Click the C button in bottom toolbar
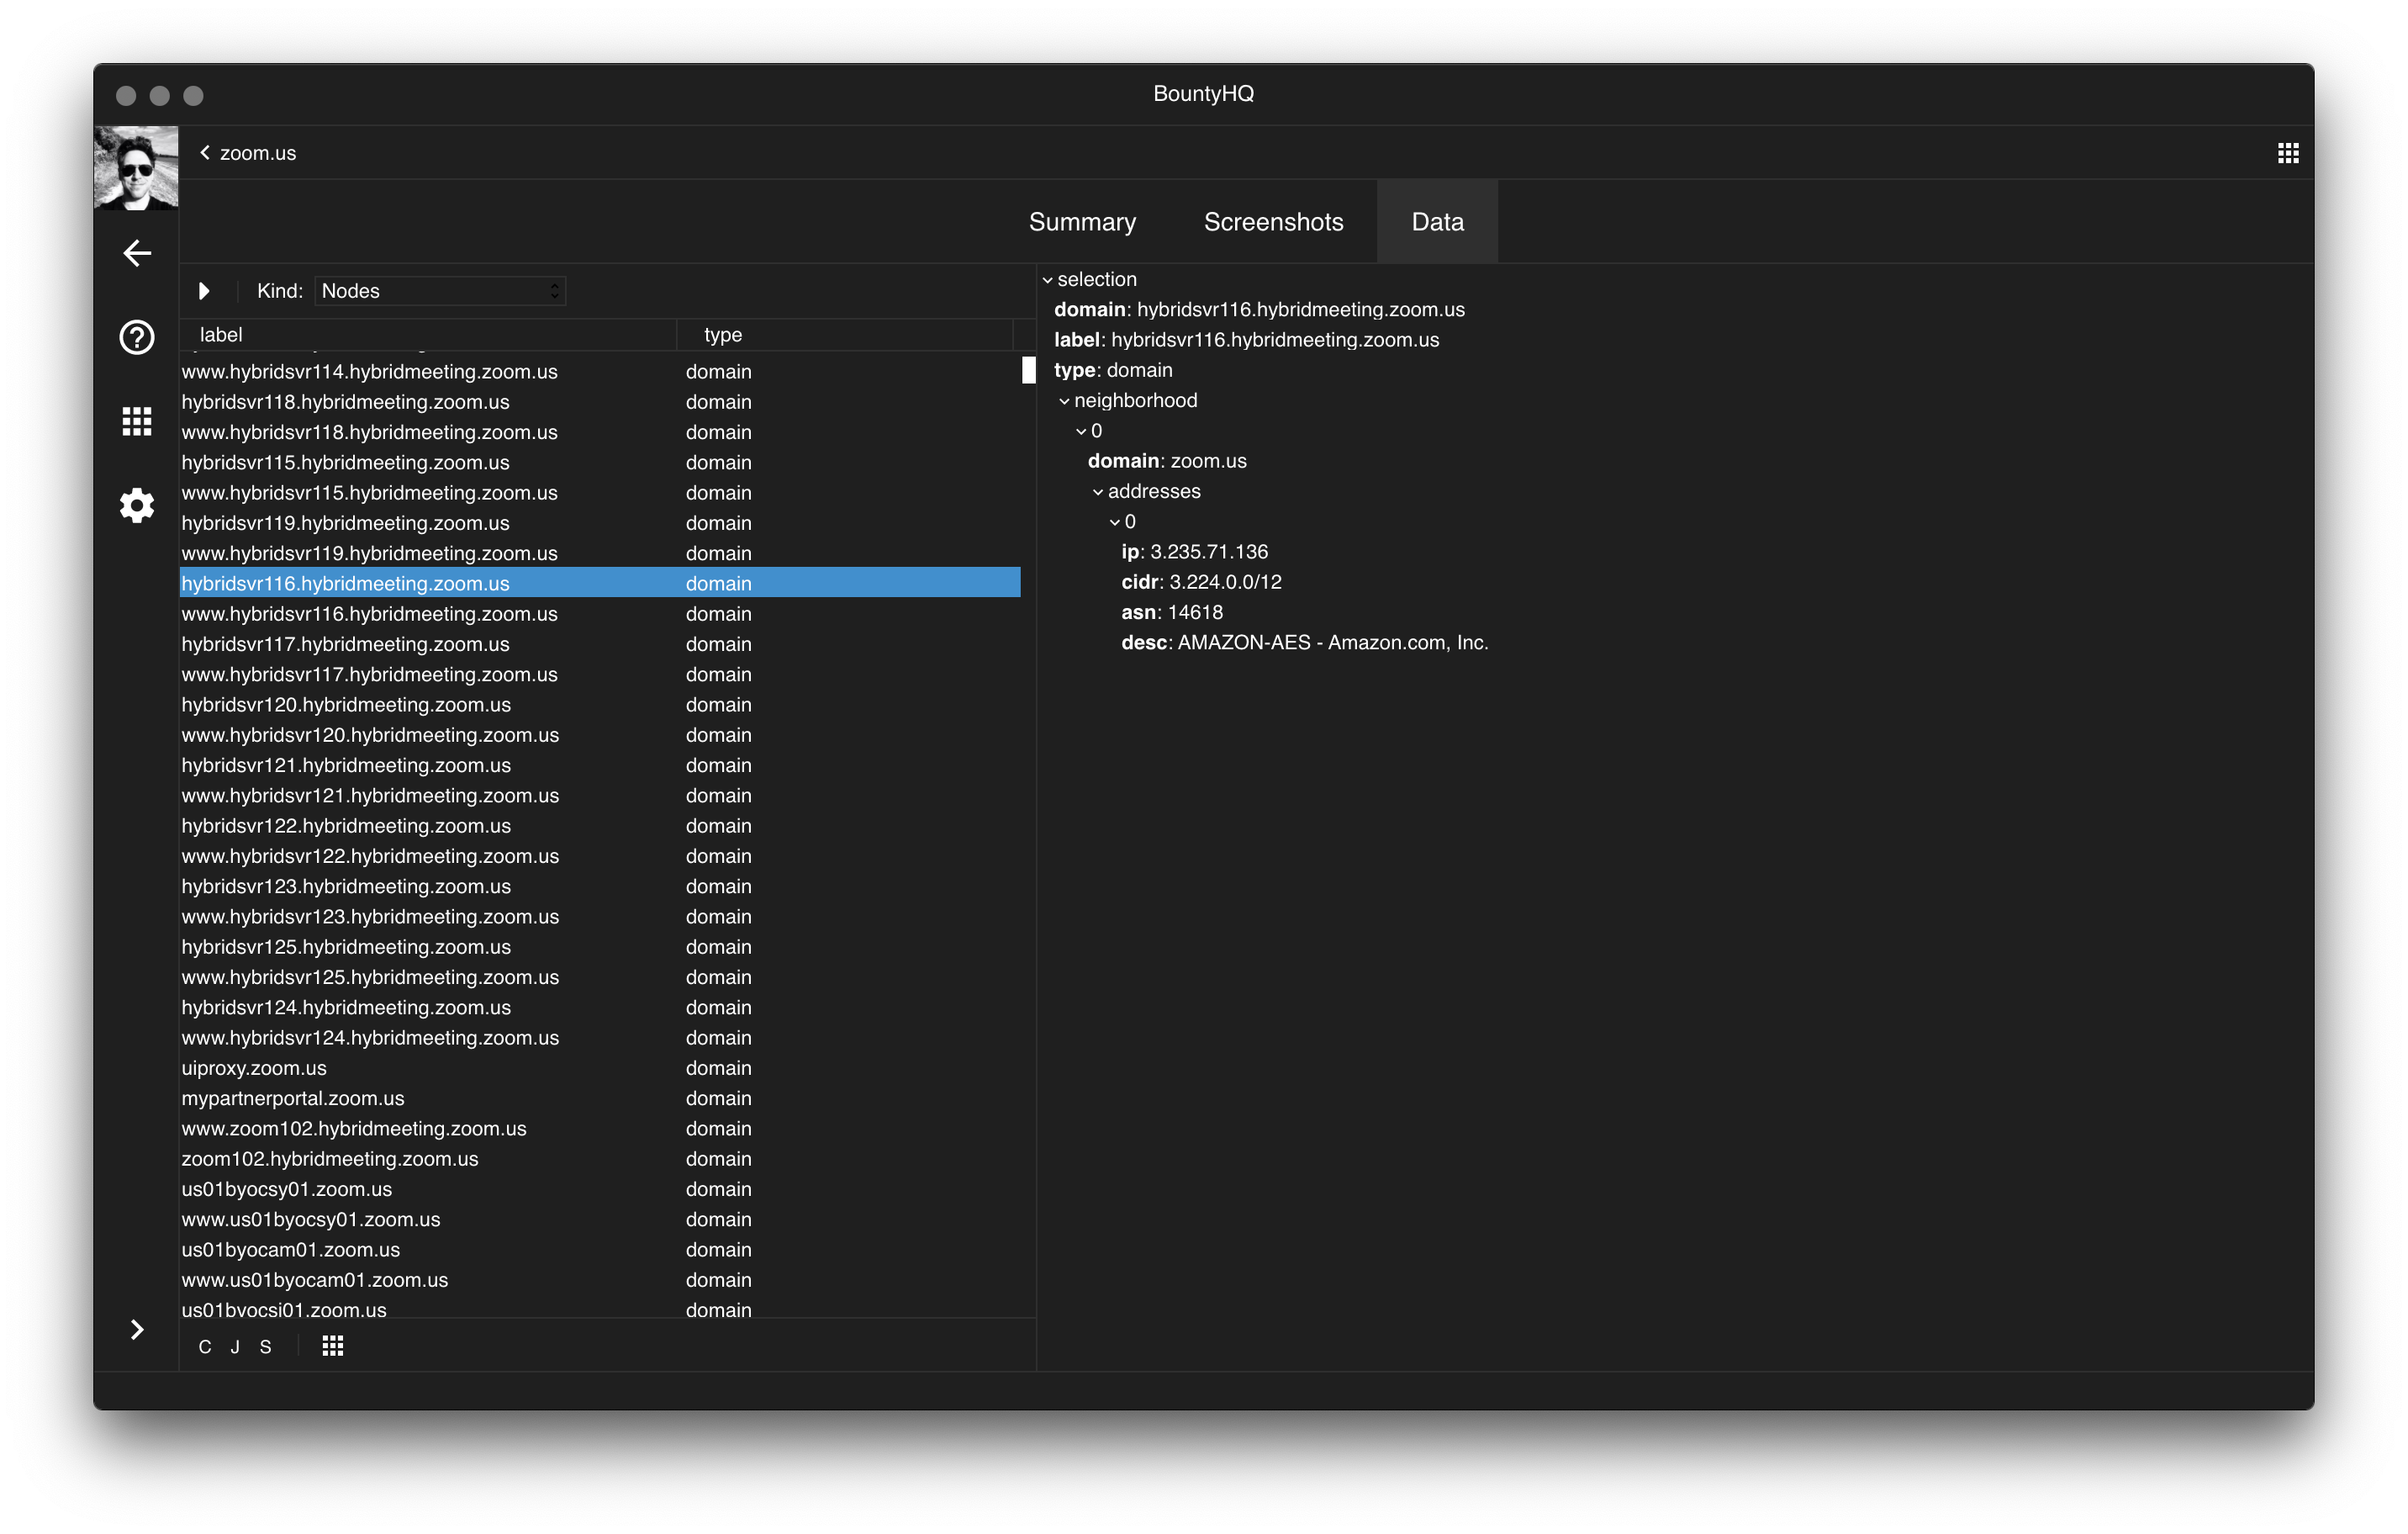The height and width of the screenshot is (1534, 2408). pyautogui.click(x=205, y=1347)
